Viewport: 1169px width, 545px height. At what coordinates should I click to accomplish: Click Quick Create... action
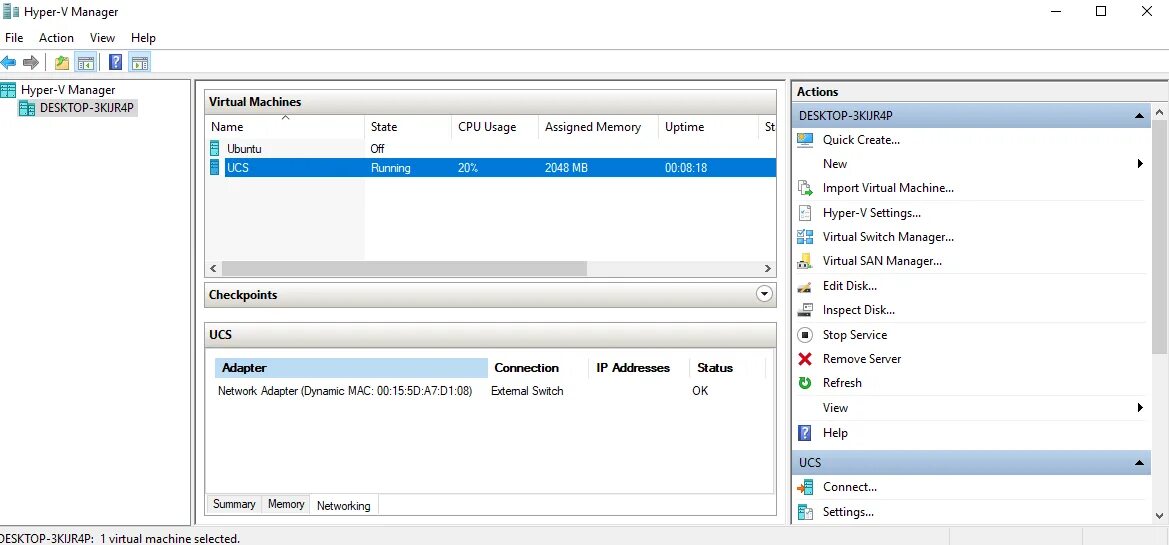coord(861,139)
